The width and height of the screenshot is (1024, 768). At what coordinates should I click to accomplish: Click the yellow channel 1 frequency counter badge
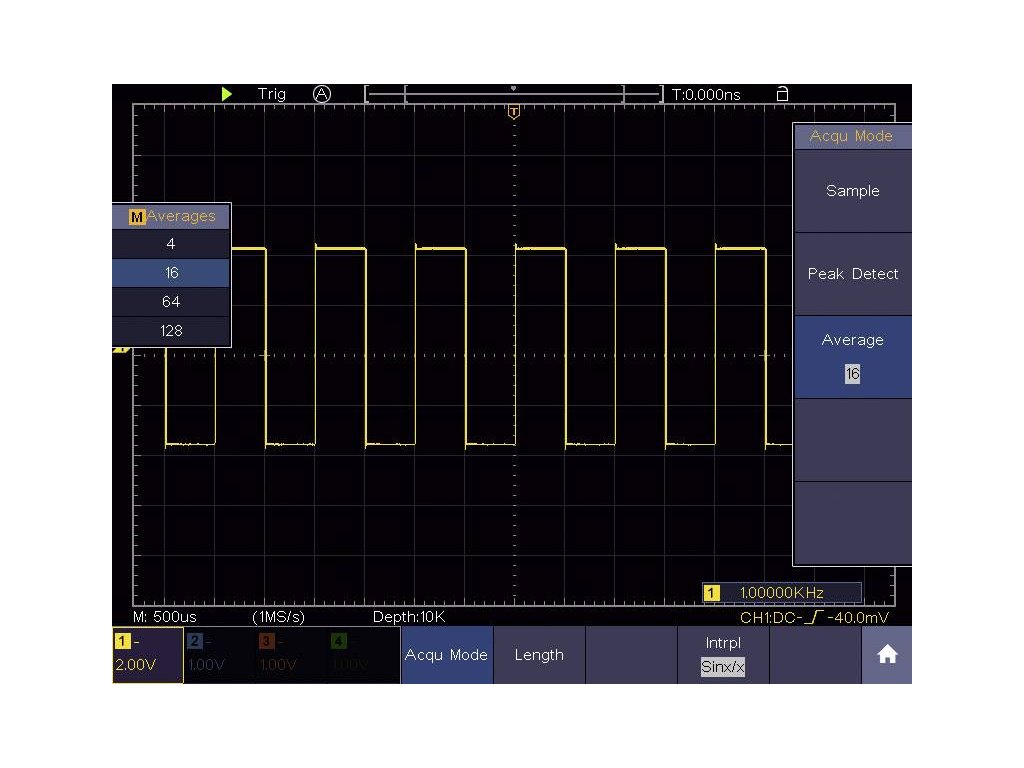[712, 593]
